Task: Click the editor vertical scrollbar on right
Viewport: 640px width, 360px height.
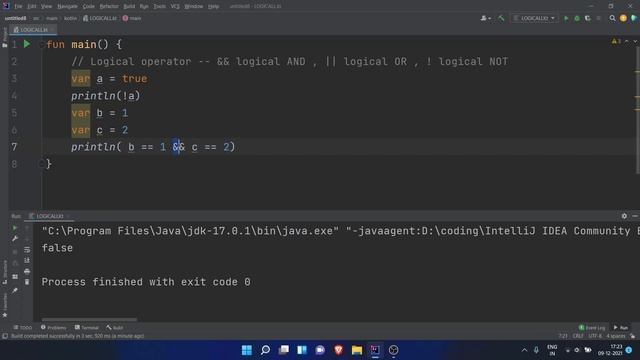Action: click(638, 110)
